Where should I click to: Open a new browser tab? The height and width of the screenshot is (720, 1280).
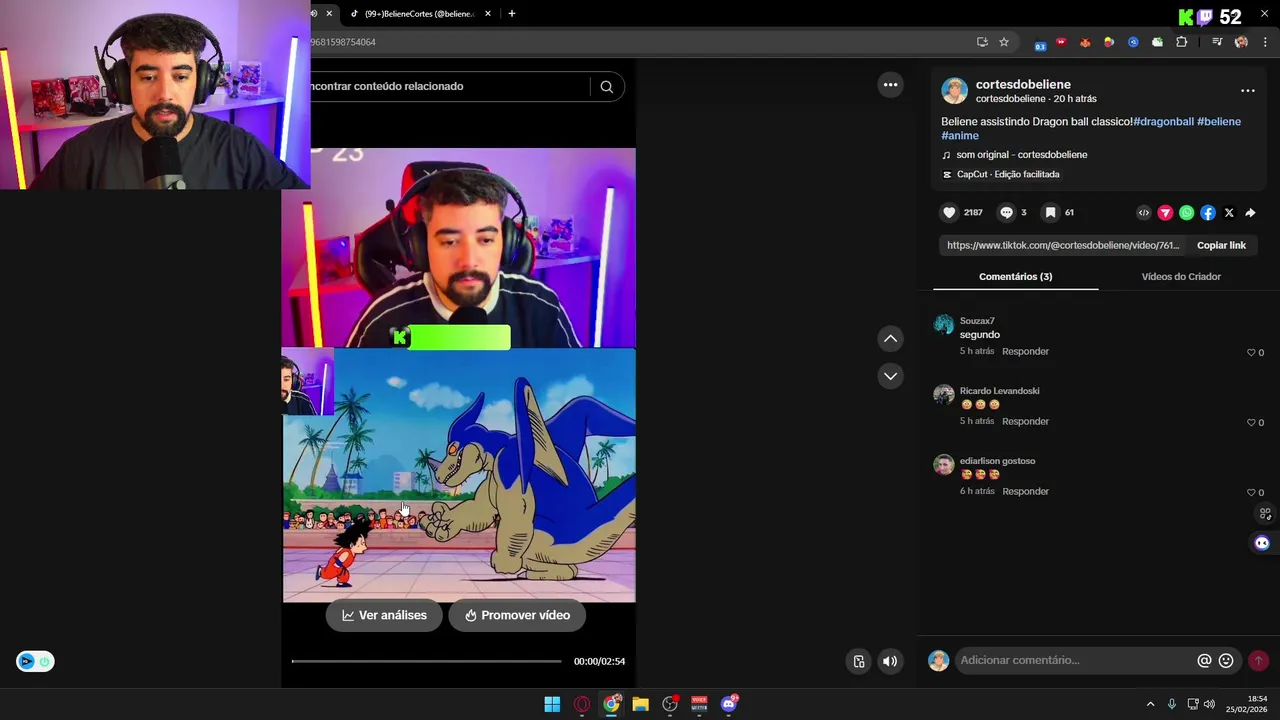(x=512, y=14)
